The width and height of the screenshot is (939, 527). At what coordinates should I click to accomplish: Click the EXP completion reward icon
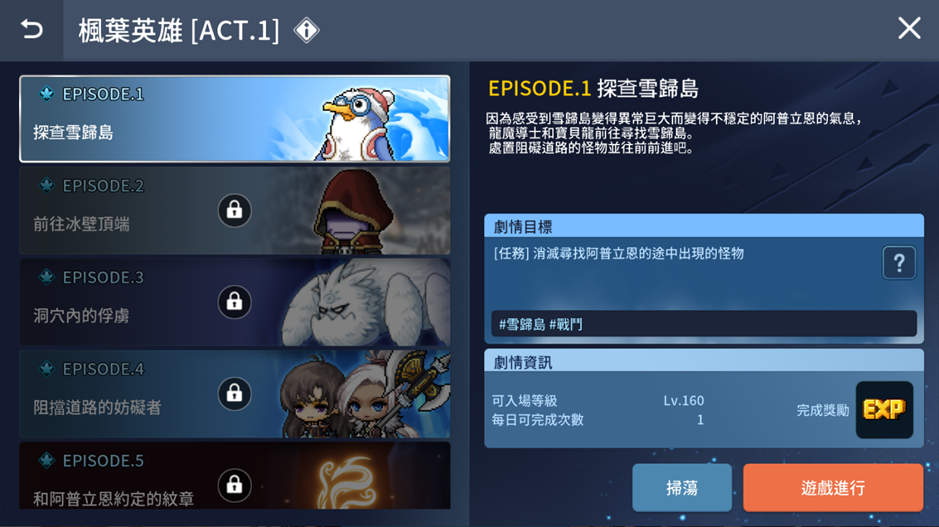[884, 410]
